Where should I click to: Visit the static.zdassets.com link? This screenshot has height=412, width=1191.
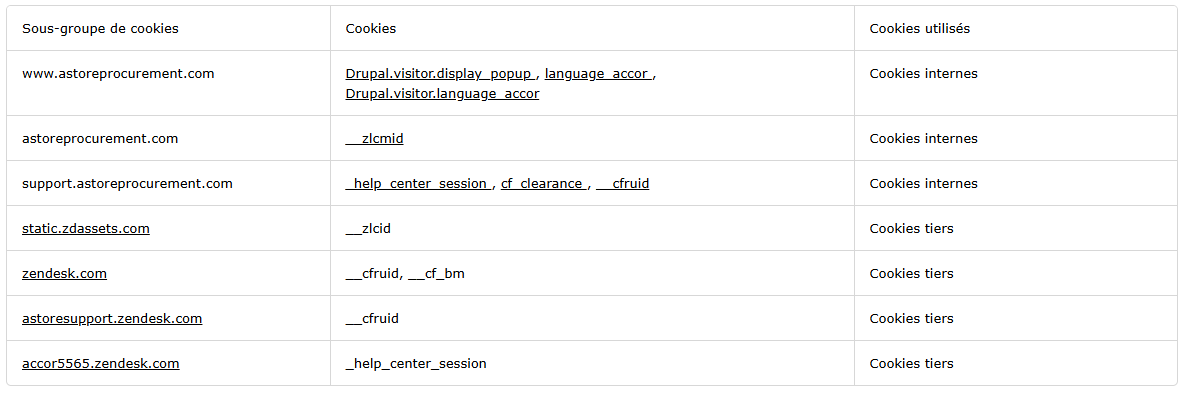(86, 229)
